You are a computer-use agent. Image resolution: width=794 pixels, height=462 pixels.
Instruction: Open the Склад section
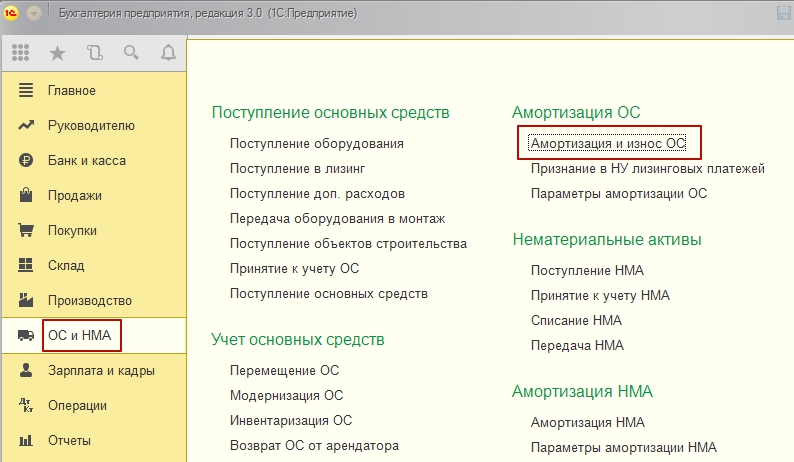pos(66,265)
